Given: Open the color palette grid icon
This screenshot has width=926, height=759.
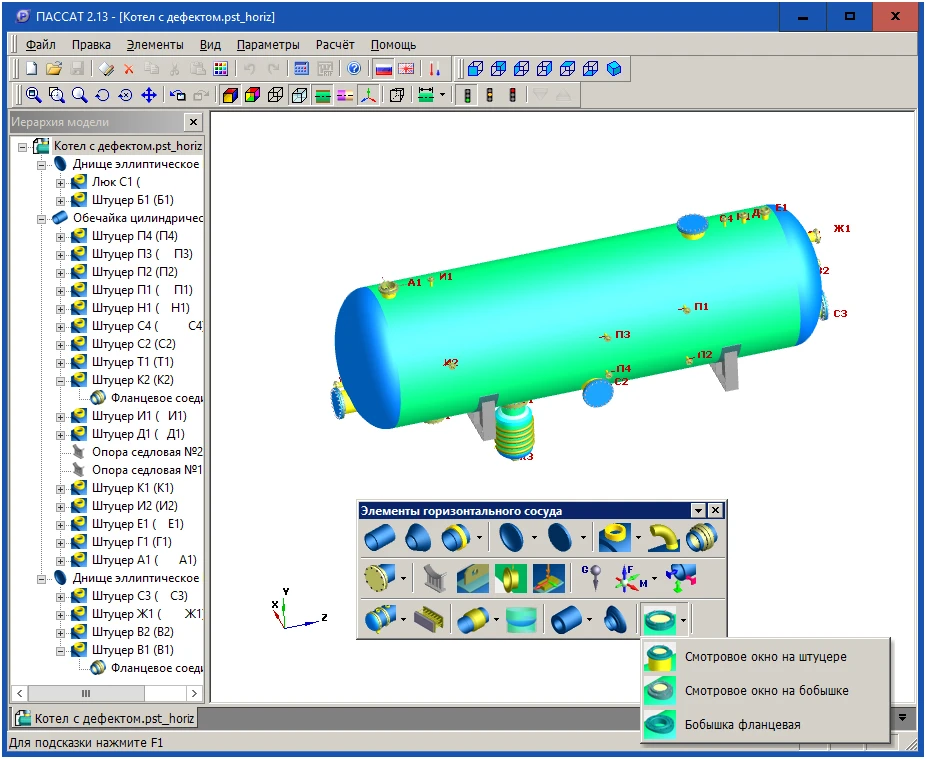Looking at the screenshot, I should pos(221,69).
